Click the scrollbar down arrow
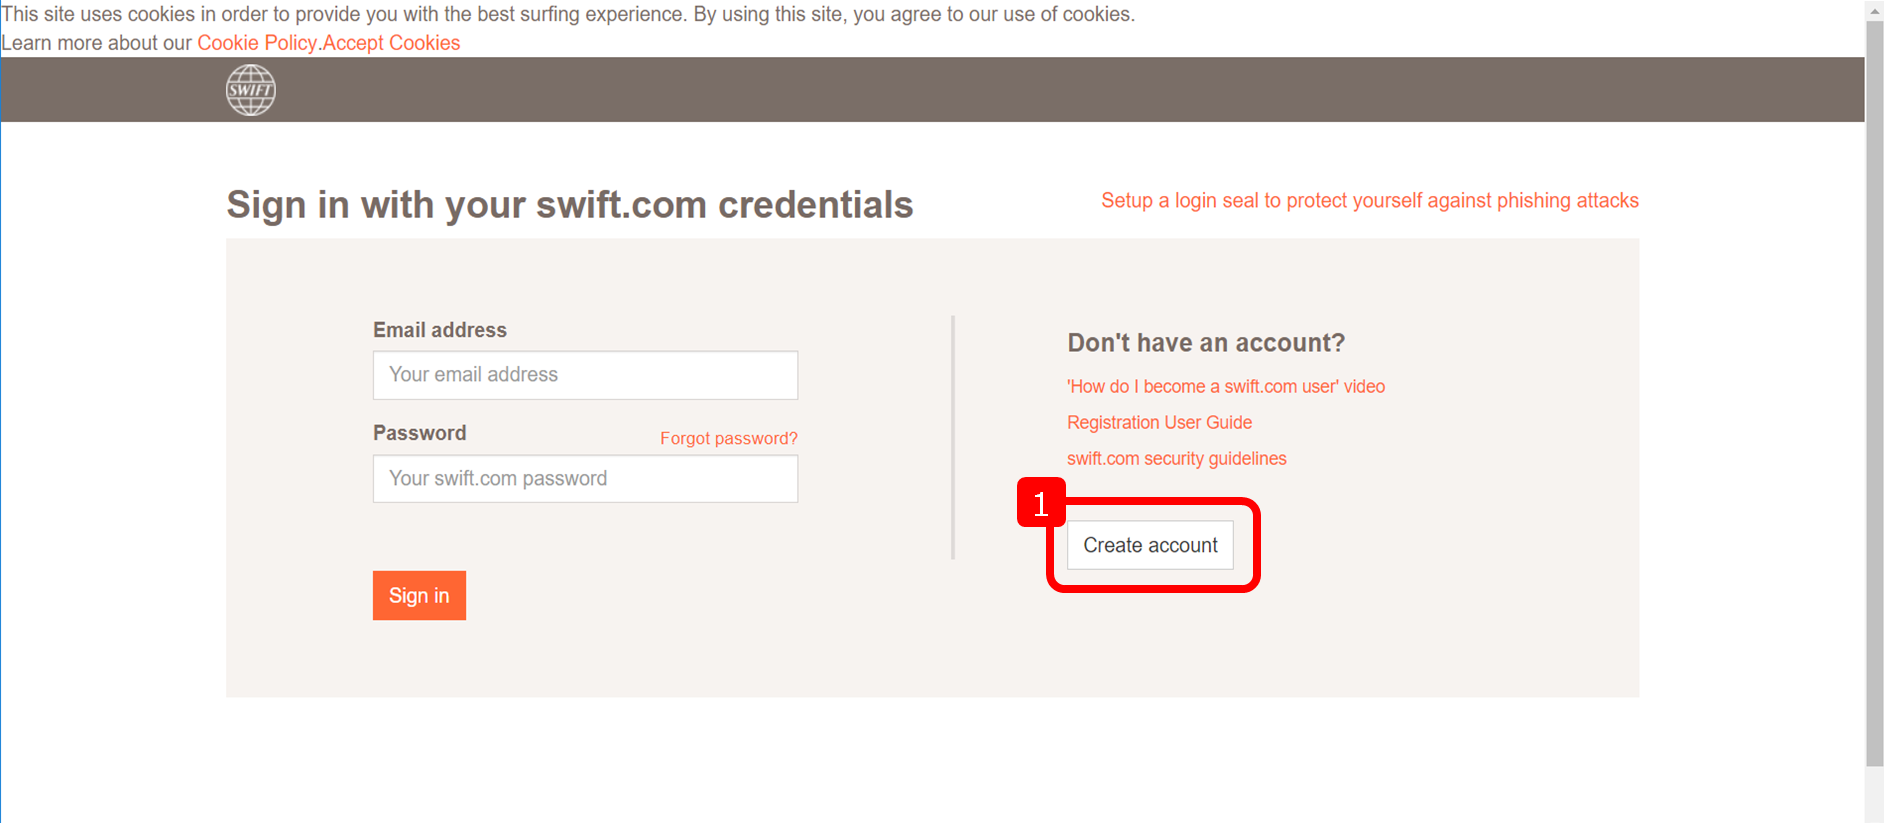 1873,813
